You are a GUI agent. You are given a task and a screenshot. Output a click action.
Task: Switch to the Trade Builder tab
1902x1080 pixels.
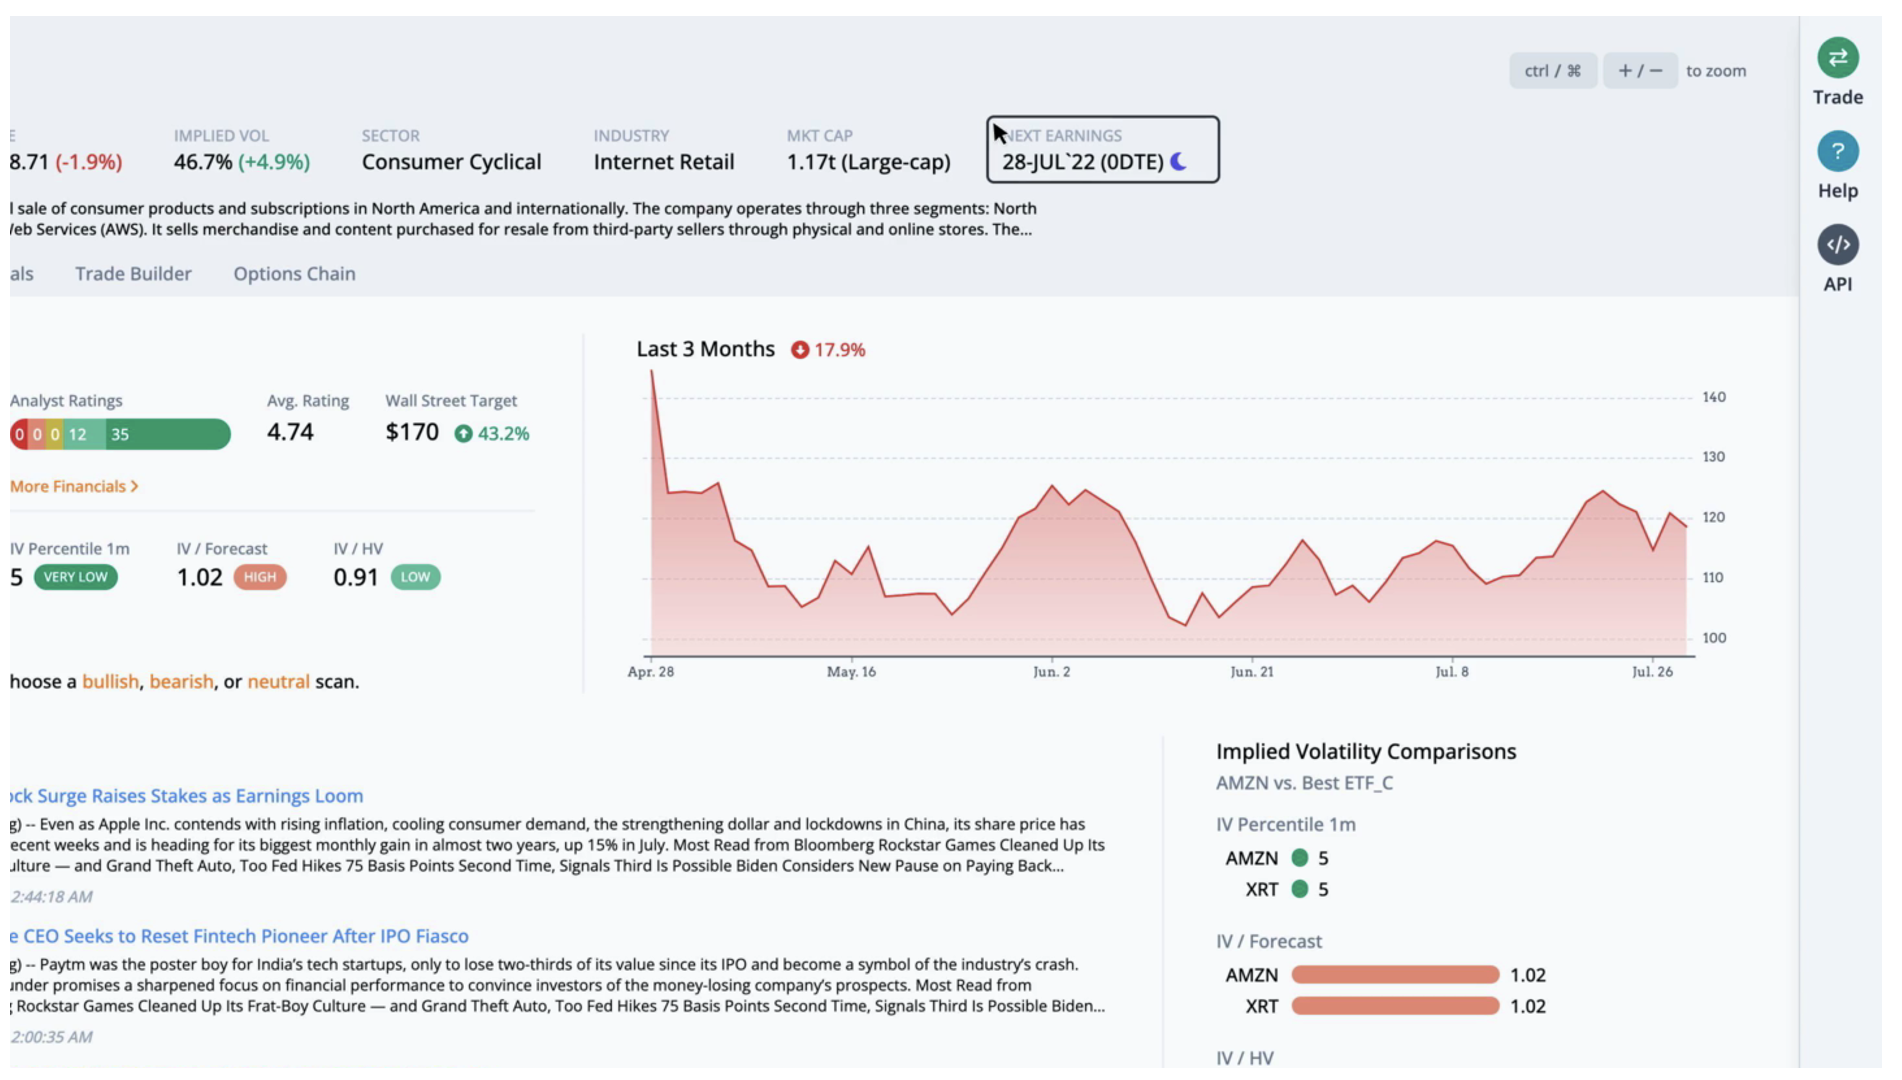coord(133,274)
